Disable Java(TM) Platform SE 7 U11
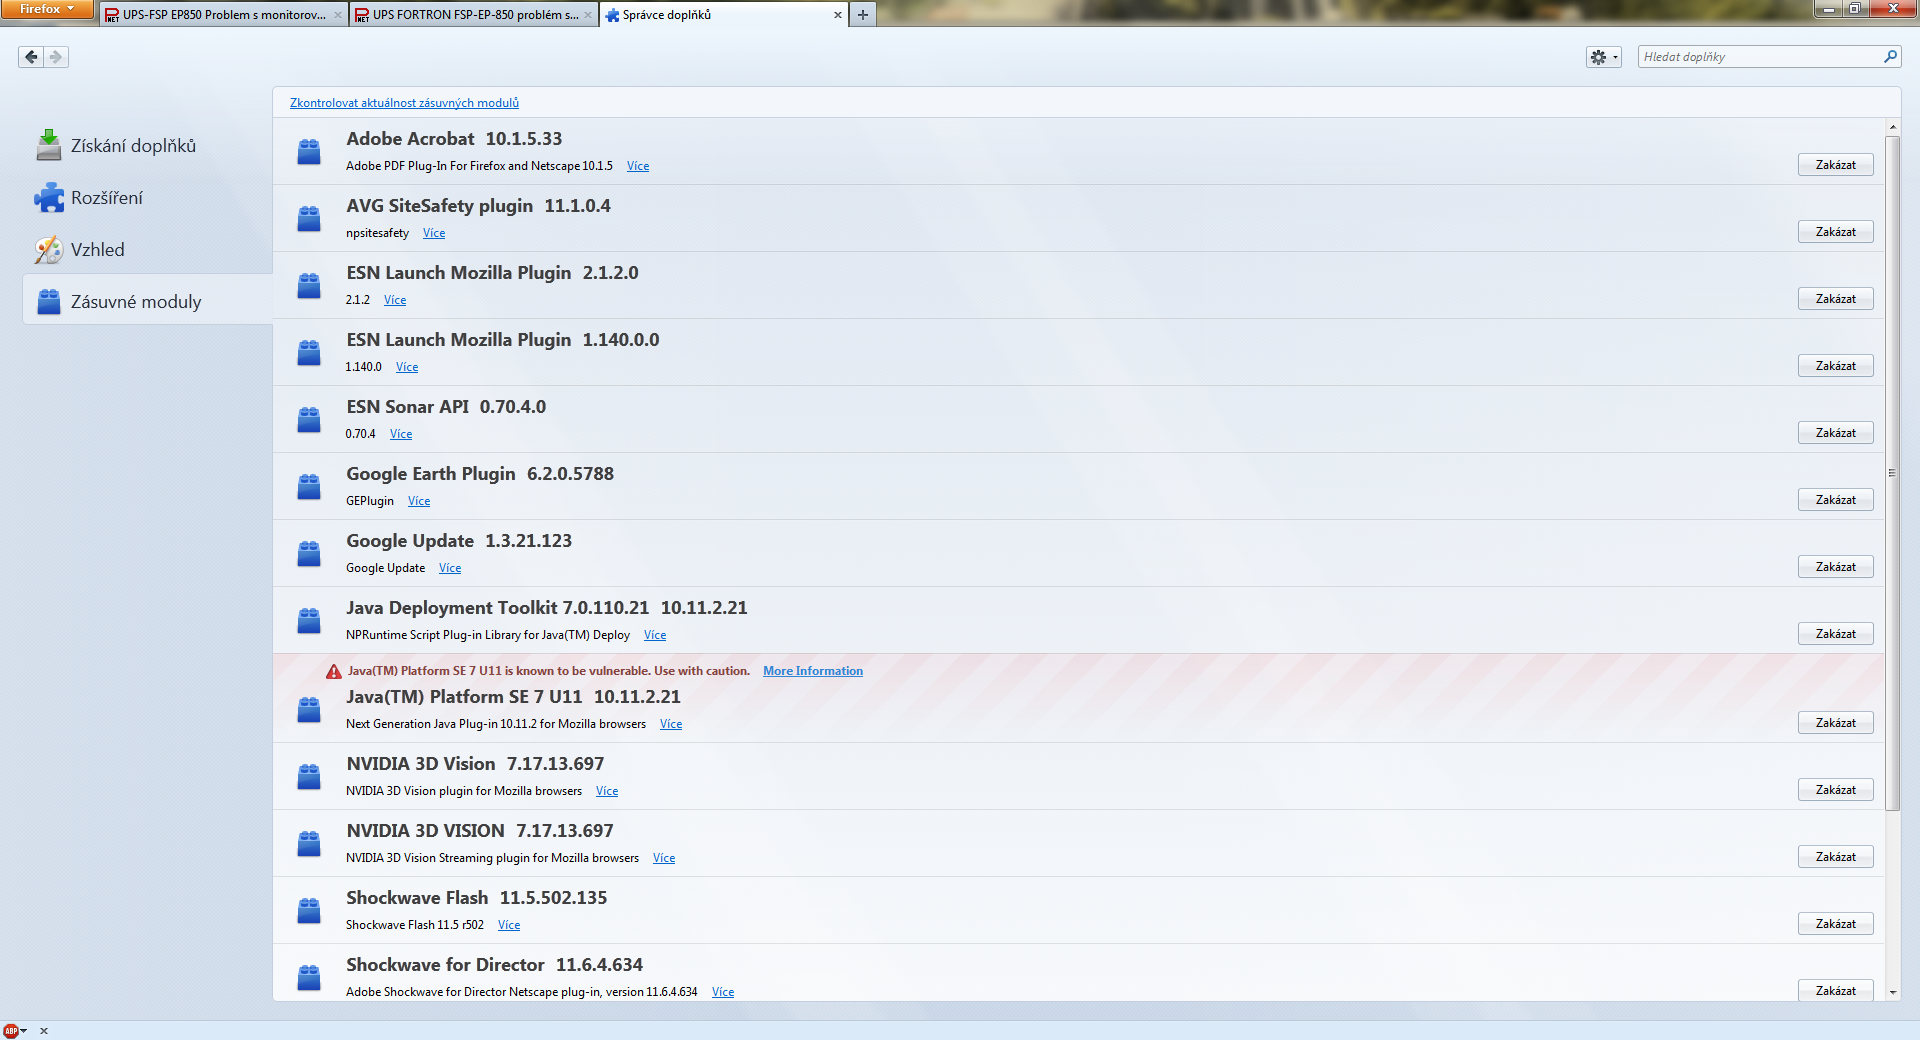 click(x=1835, y=723)
